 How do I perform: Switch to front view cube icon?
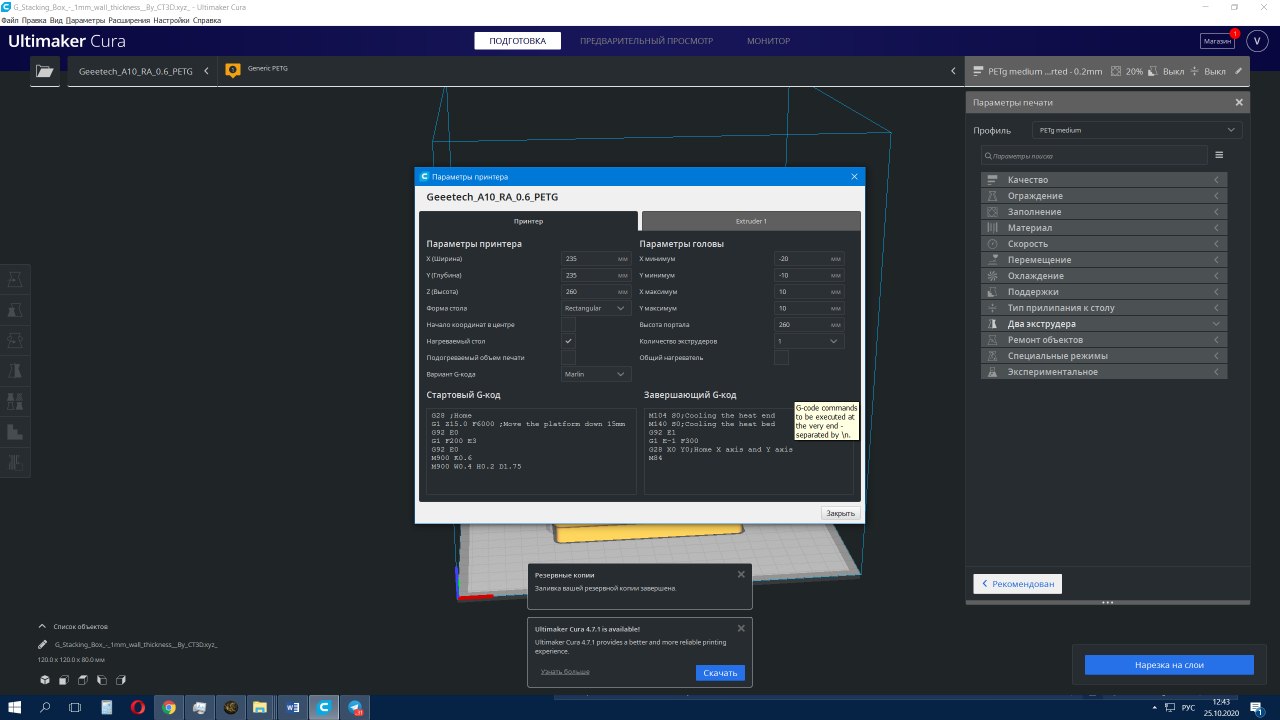coord(63,680)
